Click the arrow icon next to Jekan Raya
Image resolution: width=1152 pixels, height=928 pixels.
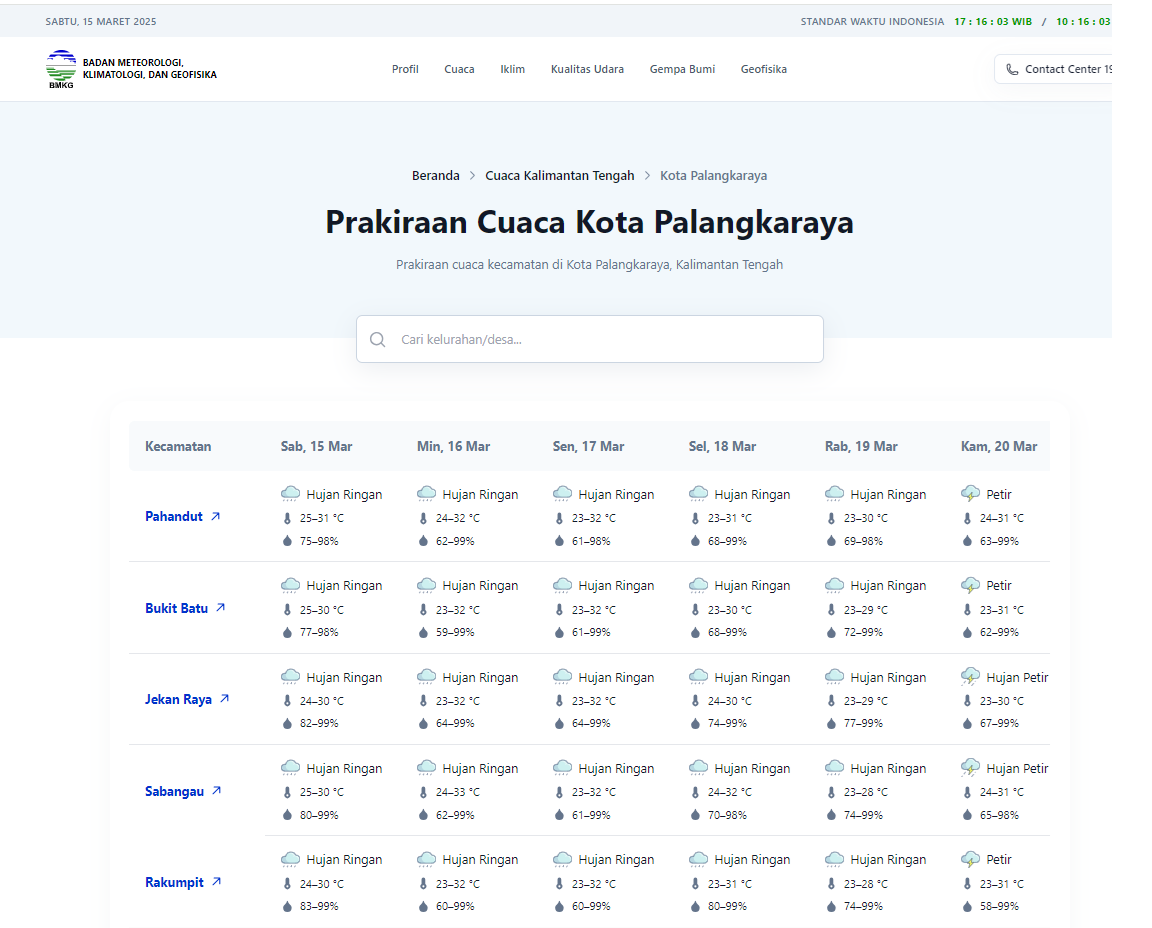pos(224,699)
